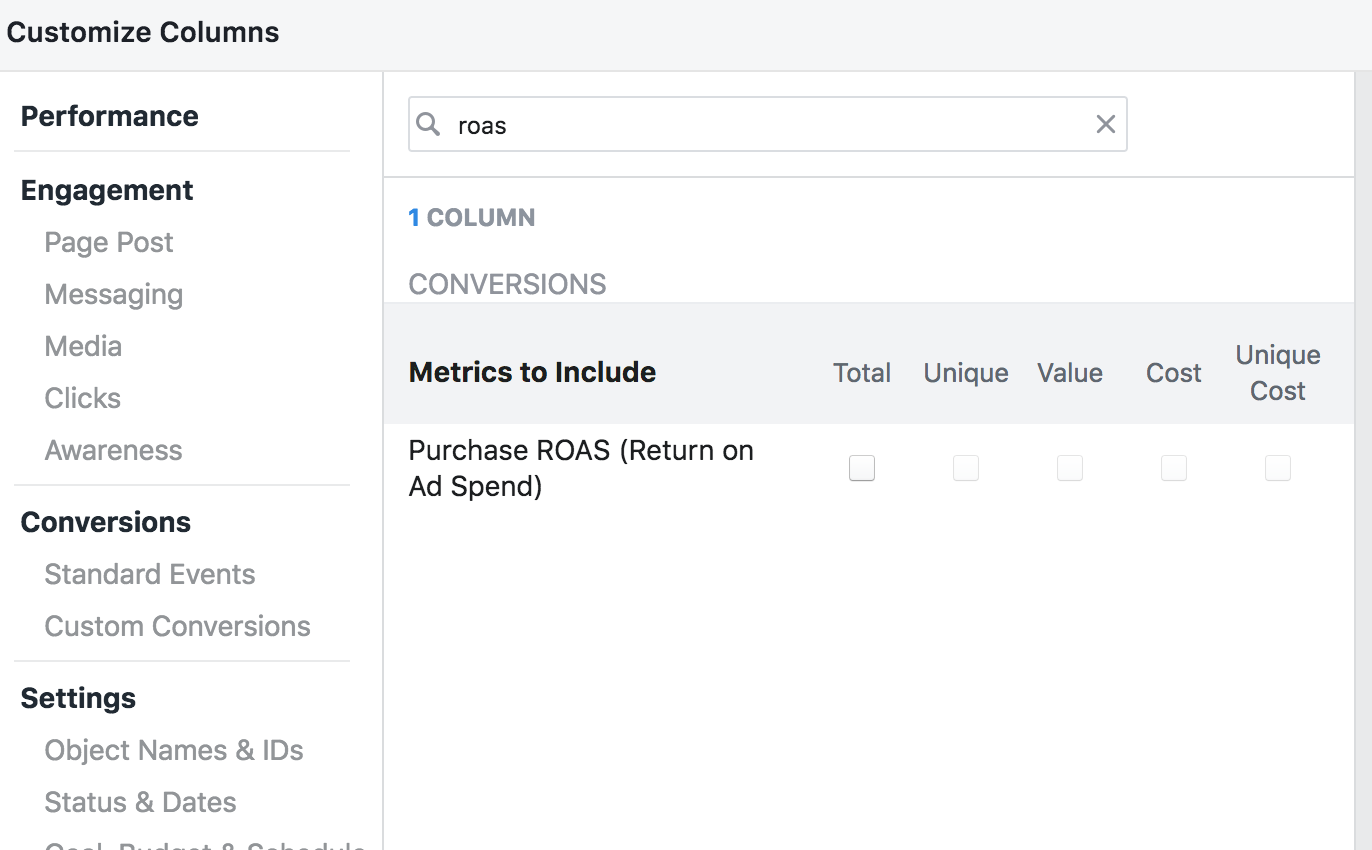Select Standard Events under Conversions
The width and height of the screenshot is (1372, 850).
(149, 574)
